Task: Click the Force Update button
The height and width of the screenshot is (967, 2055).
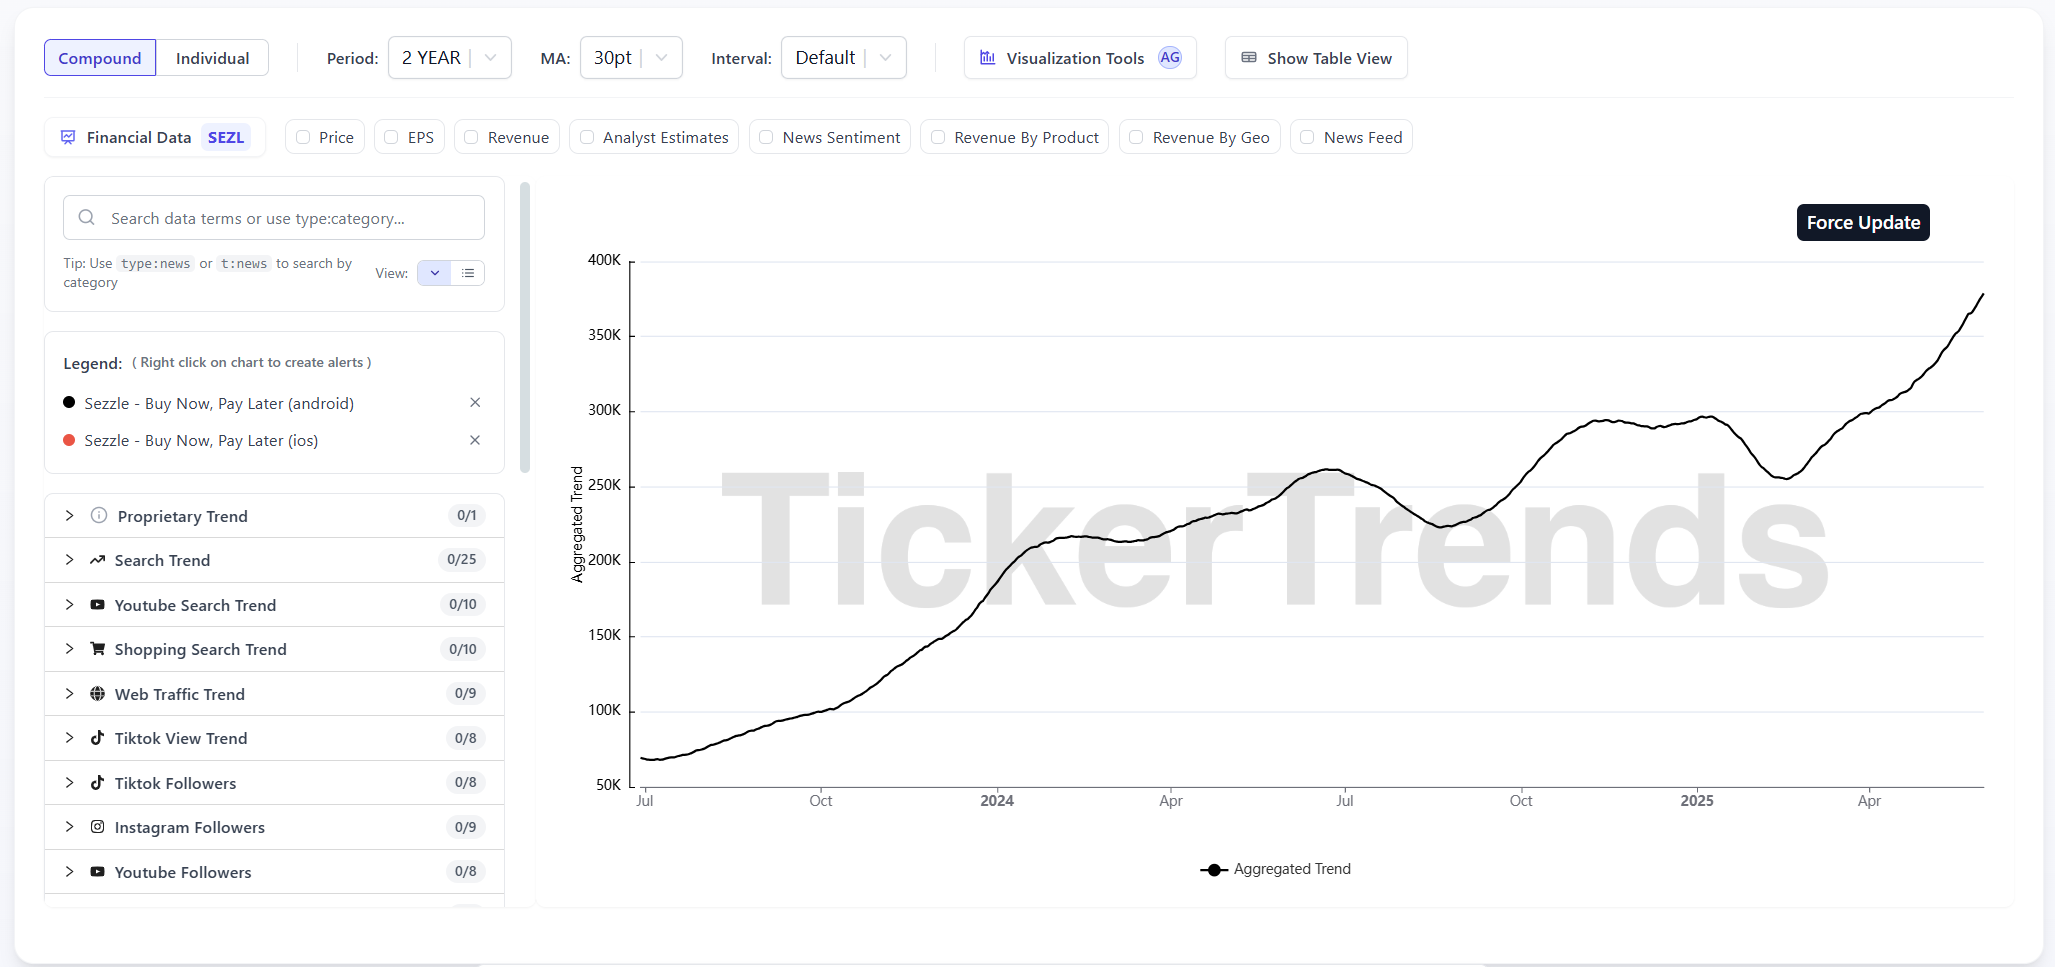Action: pyautogui.click(x=1863, y=222)
